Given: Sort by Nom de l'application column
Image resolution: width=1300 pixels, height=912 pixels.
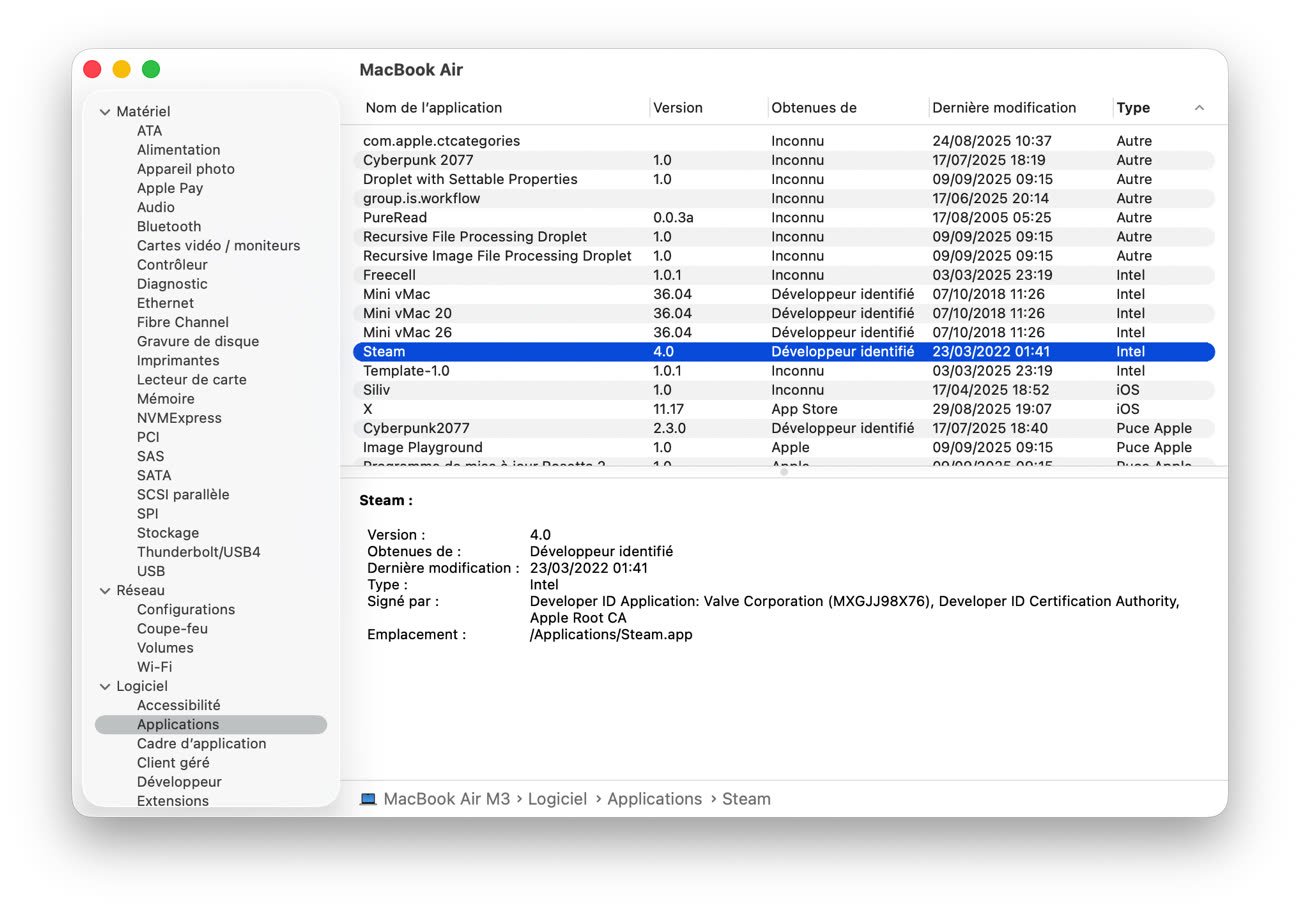Looking at the screenshot, I should click(x=434, y=108).
